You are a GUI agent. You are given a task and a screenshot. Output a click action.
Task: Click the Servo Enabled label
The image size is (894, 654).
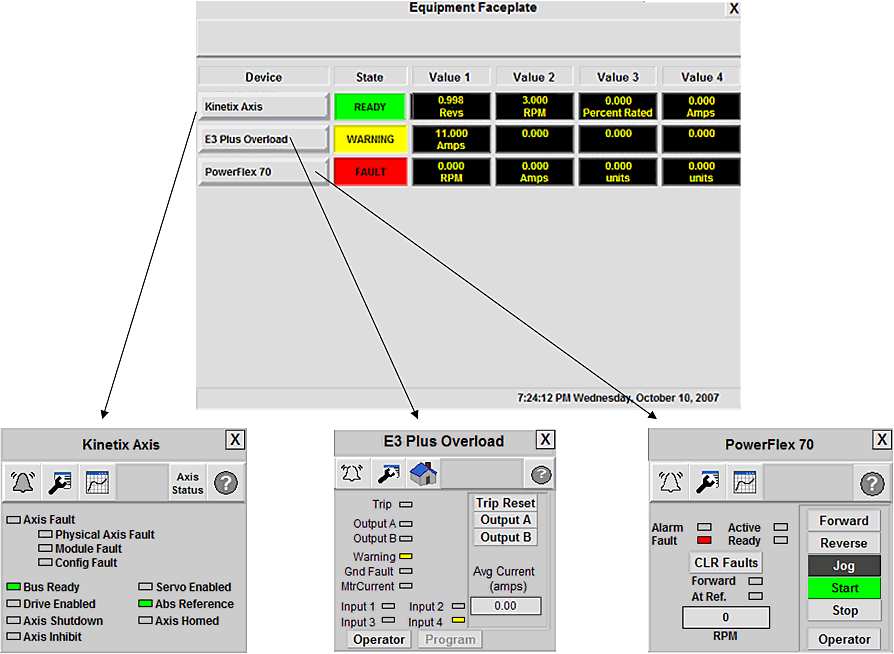tap(194, 587)
